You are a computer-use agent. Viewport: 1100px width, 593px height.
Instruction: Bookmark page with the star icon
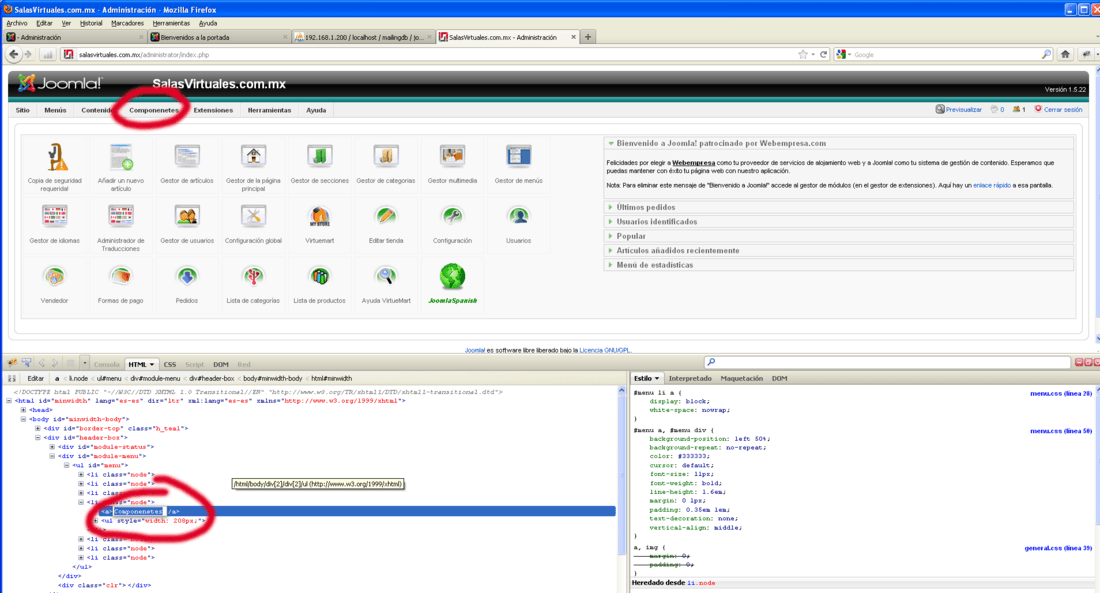tap(803, 54)
